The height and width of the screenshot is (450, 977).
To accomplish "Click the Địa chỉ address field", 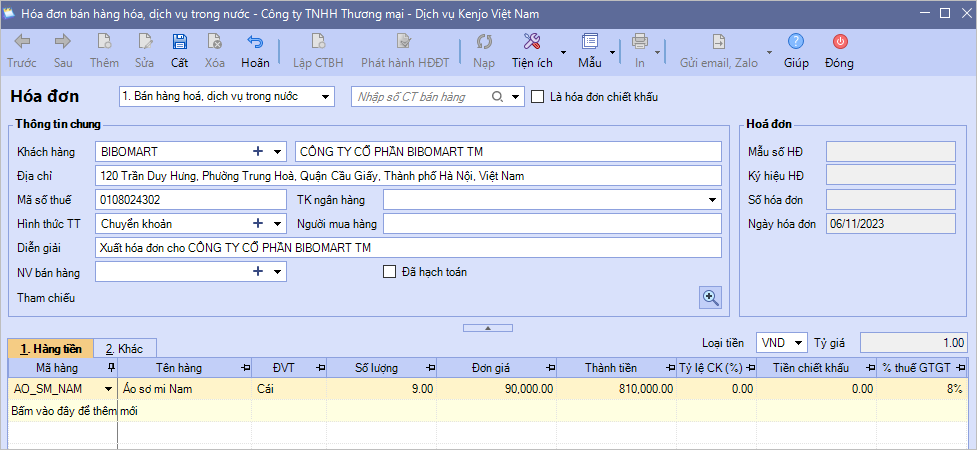I will tap(408, 176).
